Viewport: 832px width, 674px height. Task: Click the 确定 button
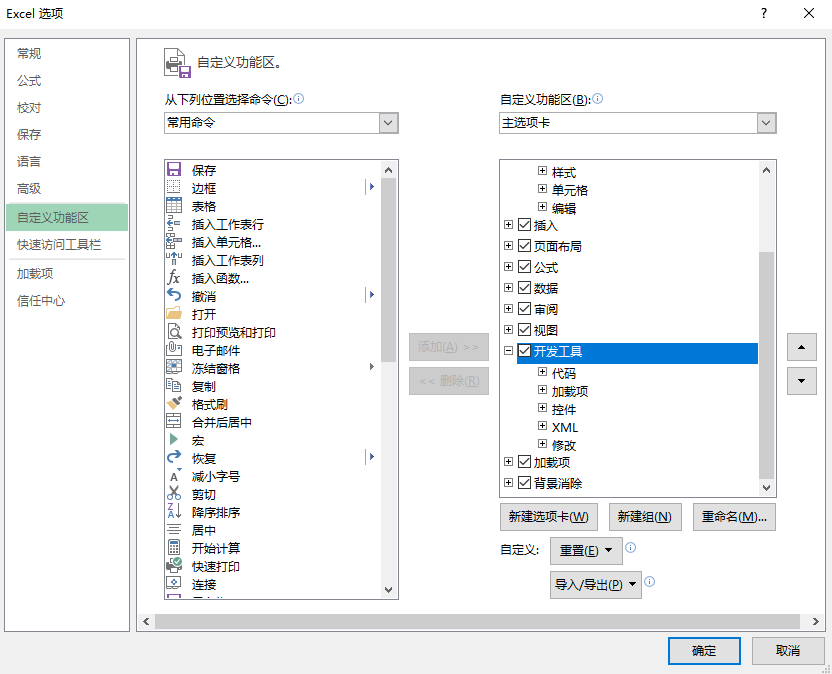pyautogui.click(x=704, y=651)
